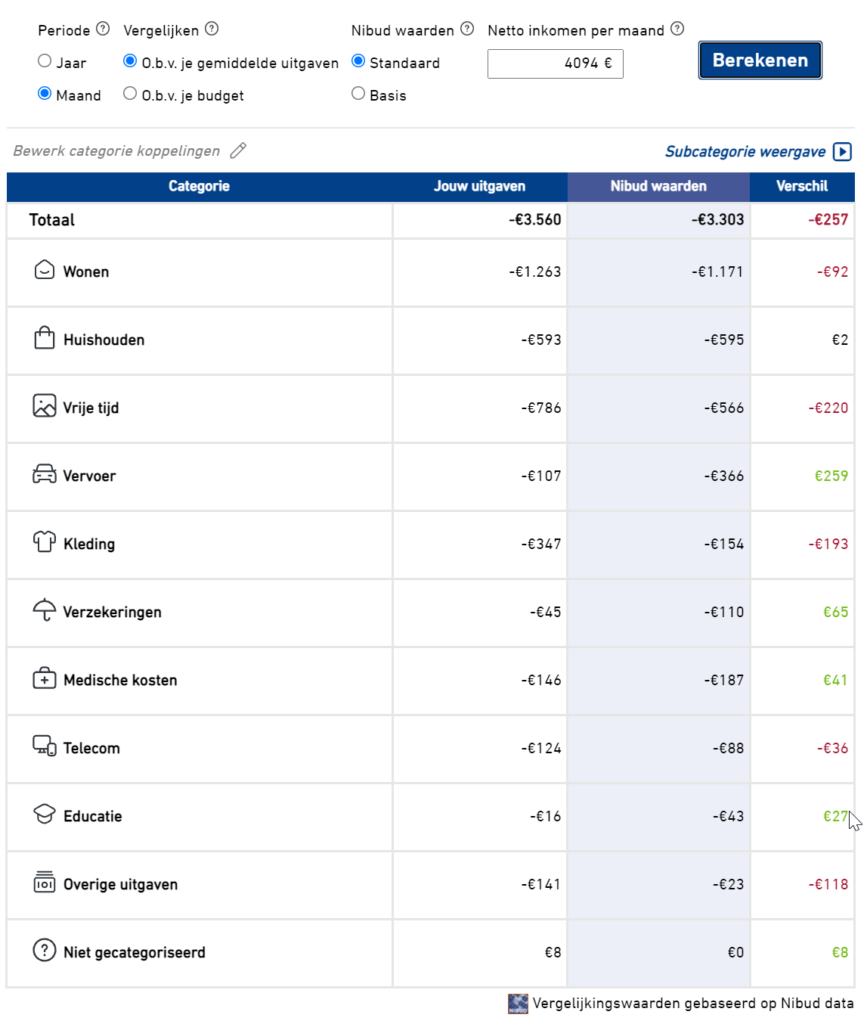Click the Jouw uitgaven column header
The width and height of the screenshot is (867, 1024).
click(x=479, y=186)
